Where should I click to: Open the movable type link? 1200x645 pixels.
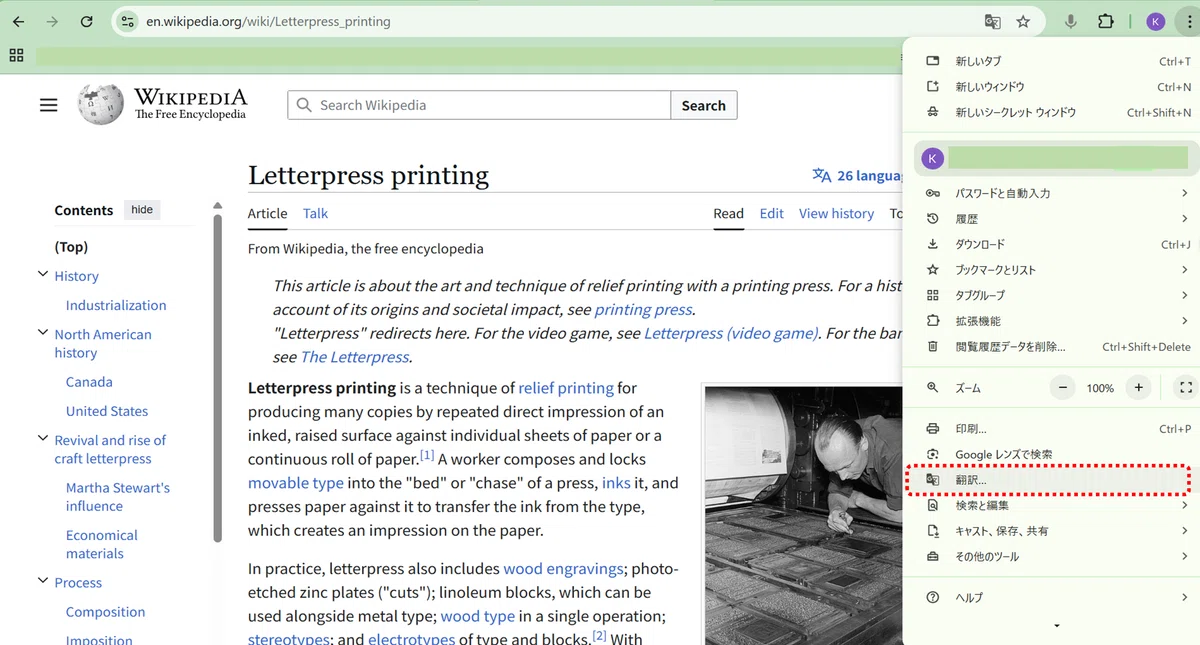[296, 483]
